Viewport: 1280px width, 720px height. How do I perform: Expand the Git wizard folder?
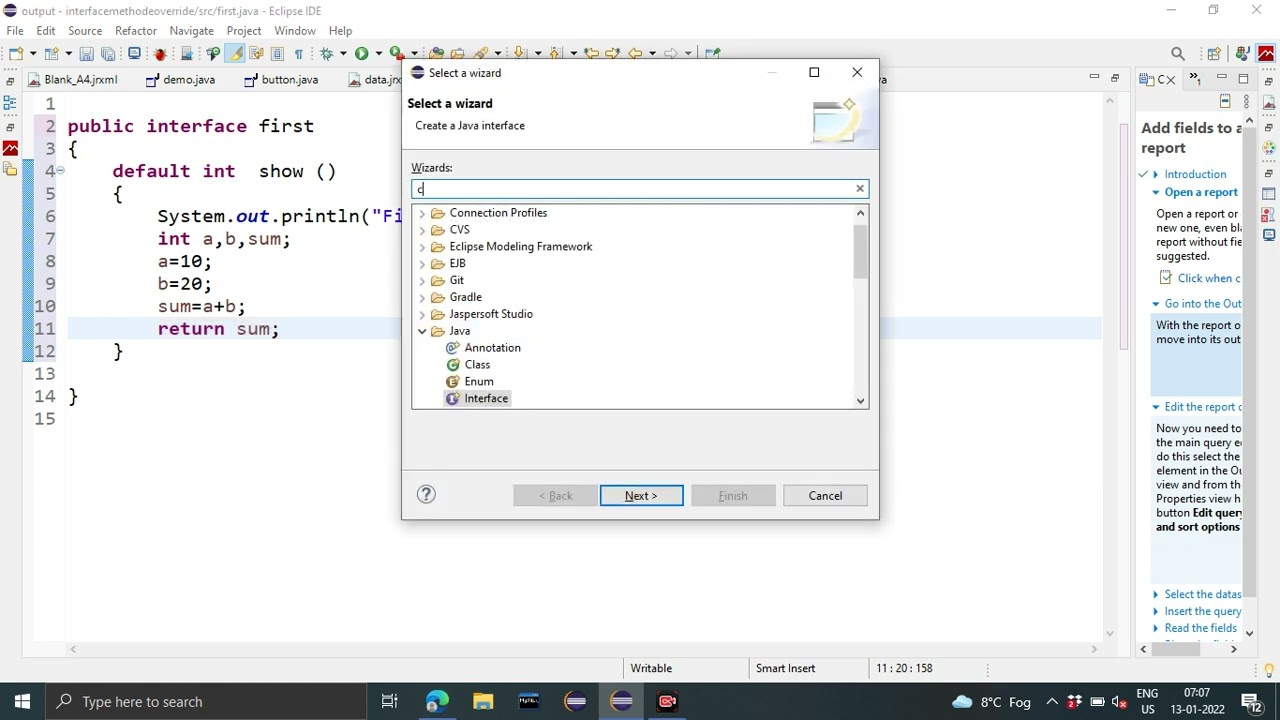(x=422, y=281)
